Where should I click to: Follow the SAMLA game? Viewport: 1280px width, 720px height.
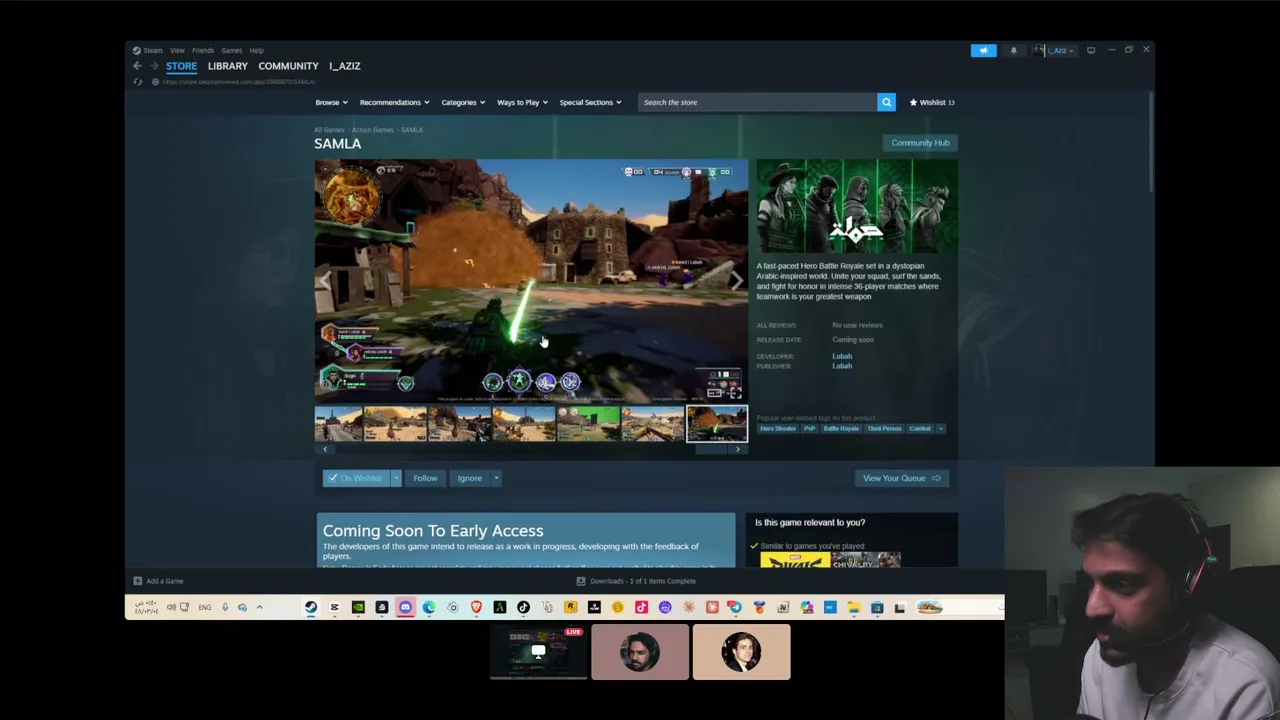(x=425, y=478)
